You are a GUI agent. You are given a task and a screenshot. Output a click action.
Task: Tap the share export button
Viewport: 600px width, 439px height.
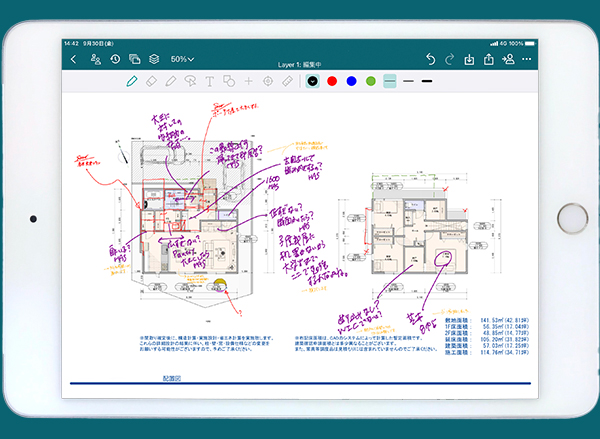click(x=489, y=60)
